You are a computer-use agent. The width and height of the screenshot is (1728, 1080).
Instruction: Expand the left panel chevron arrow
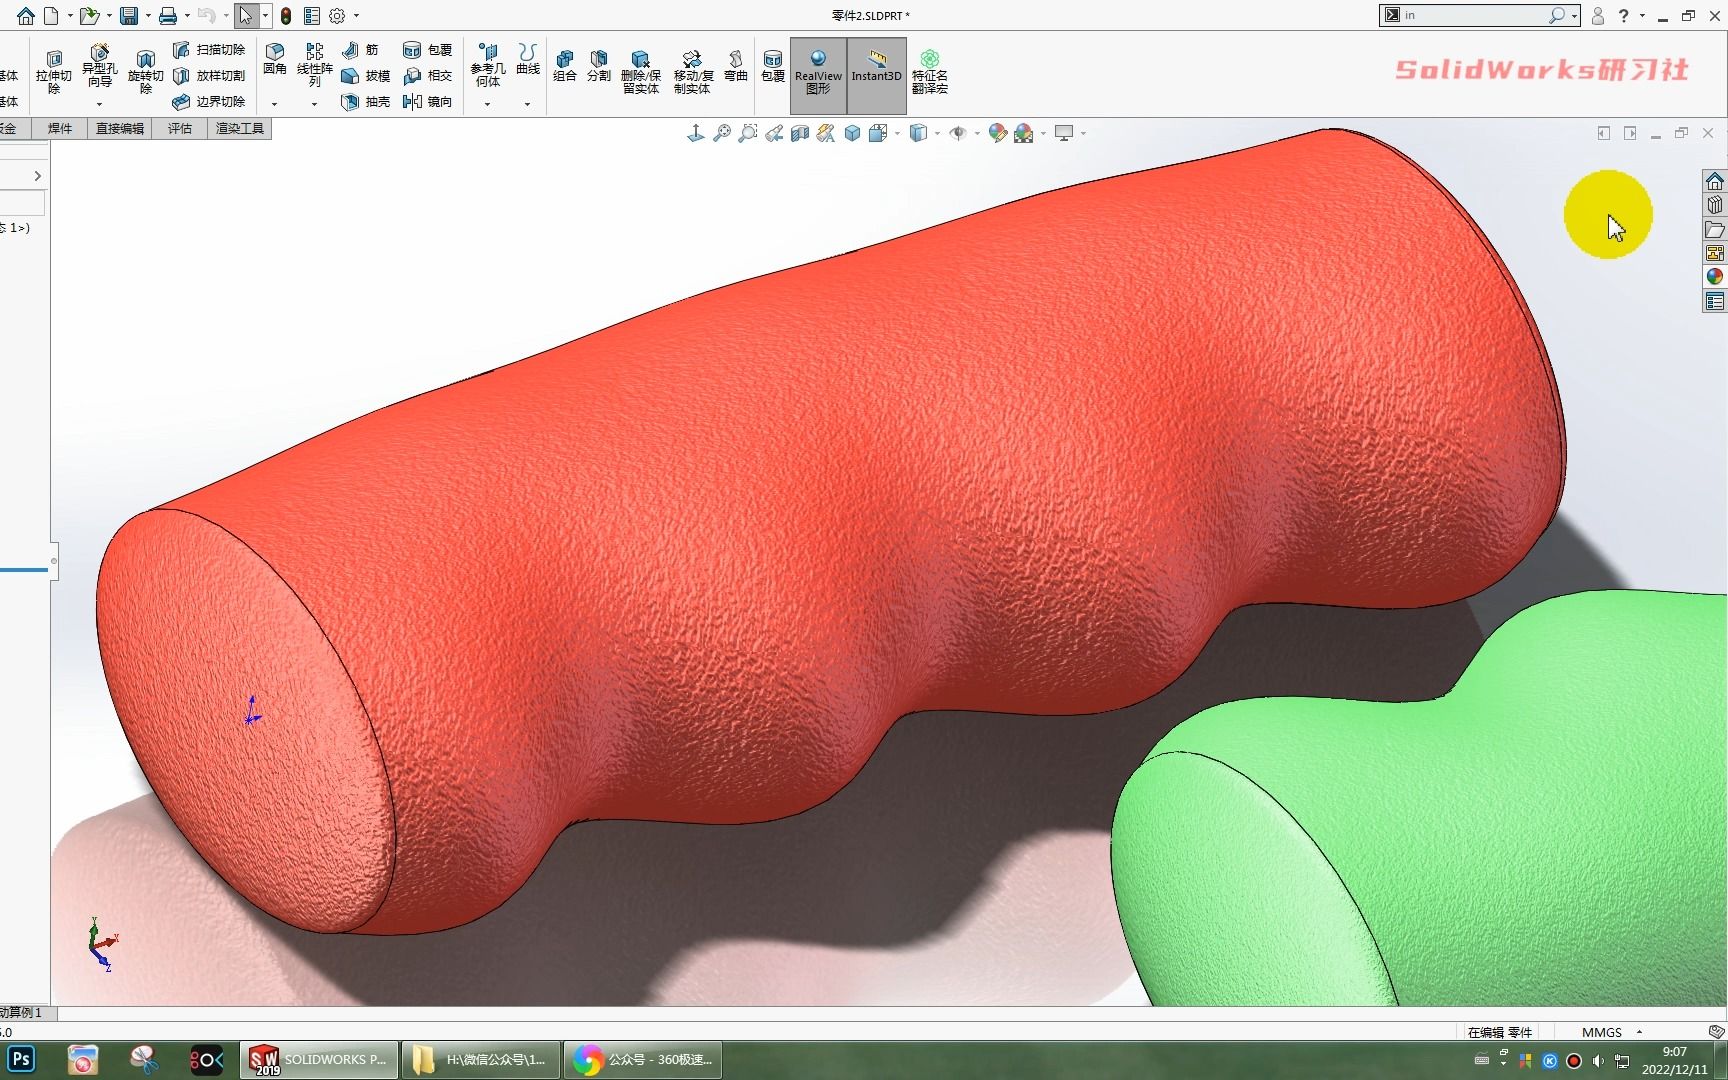(x=38, y=176)
